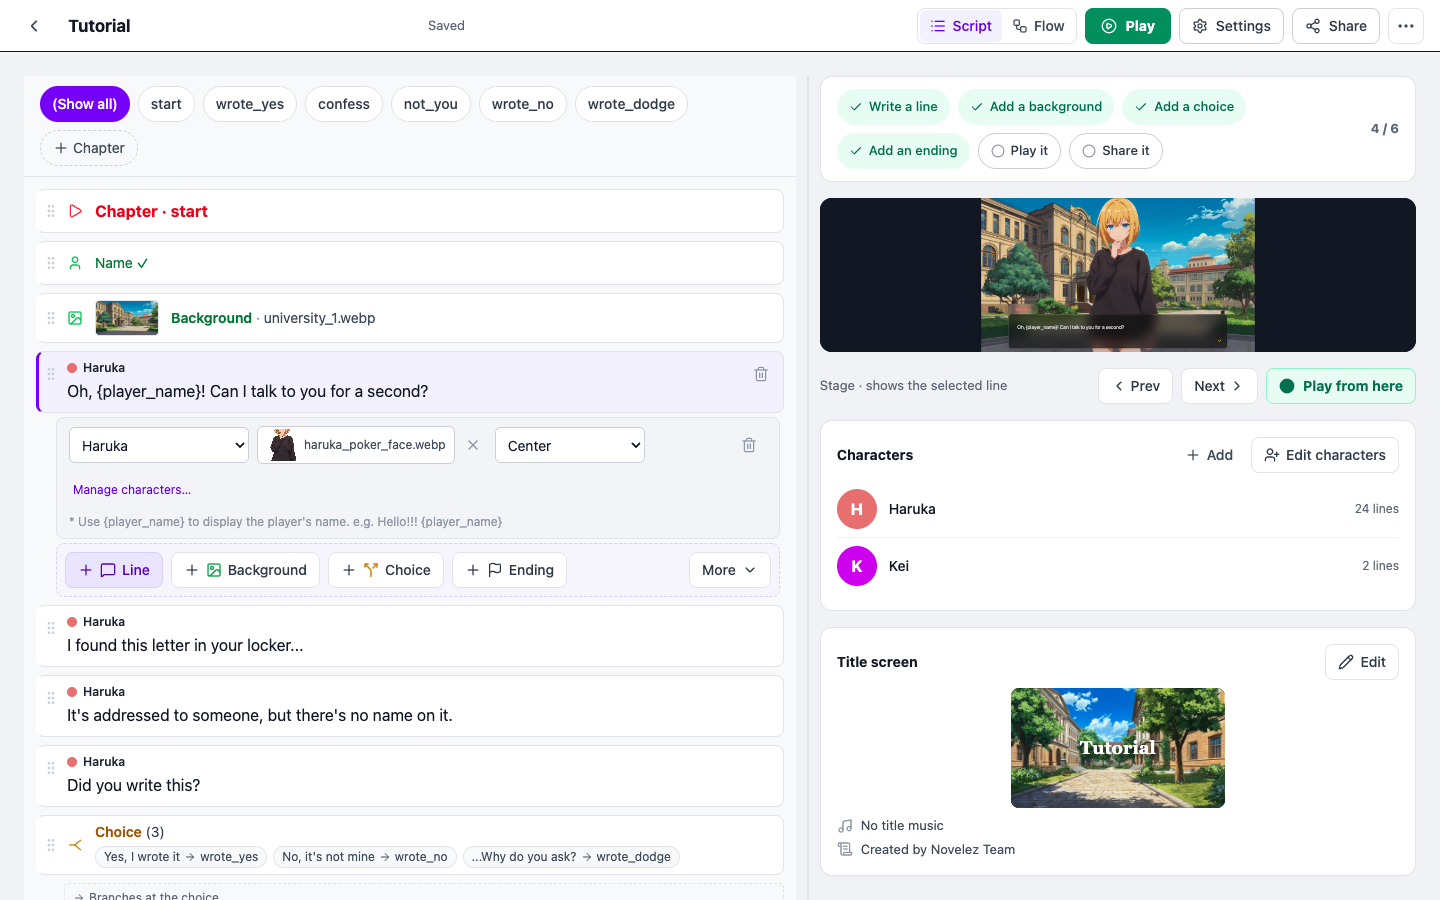
Task: Remove haruka_poker_face.webp with the X icon
Action: coord(473,445)
